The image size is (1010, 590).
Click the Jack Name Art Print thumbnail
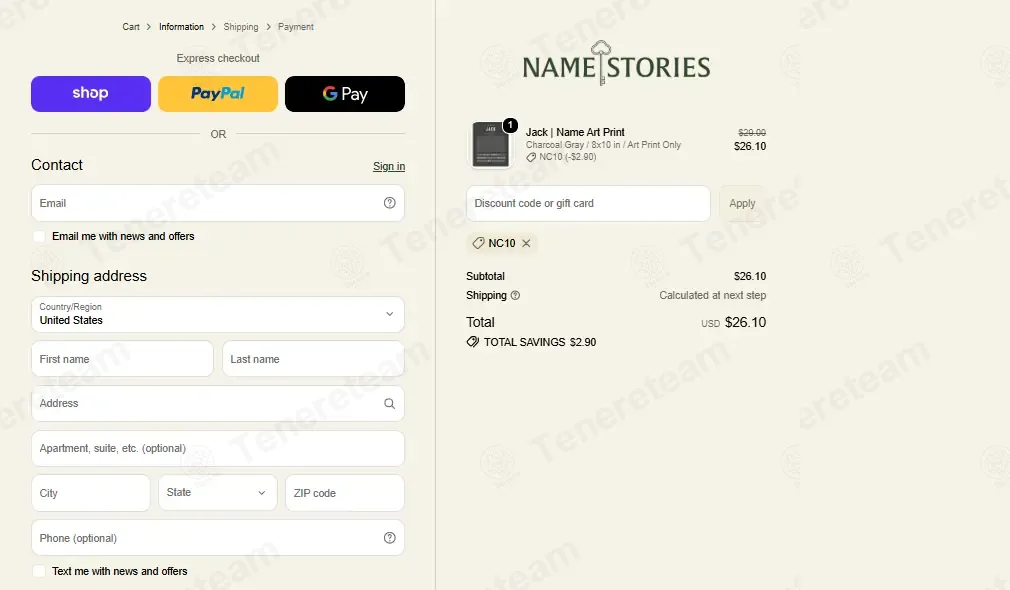[491, 145]
